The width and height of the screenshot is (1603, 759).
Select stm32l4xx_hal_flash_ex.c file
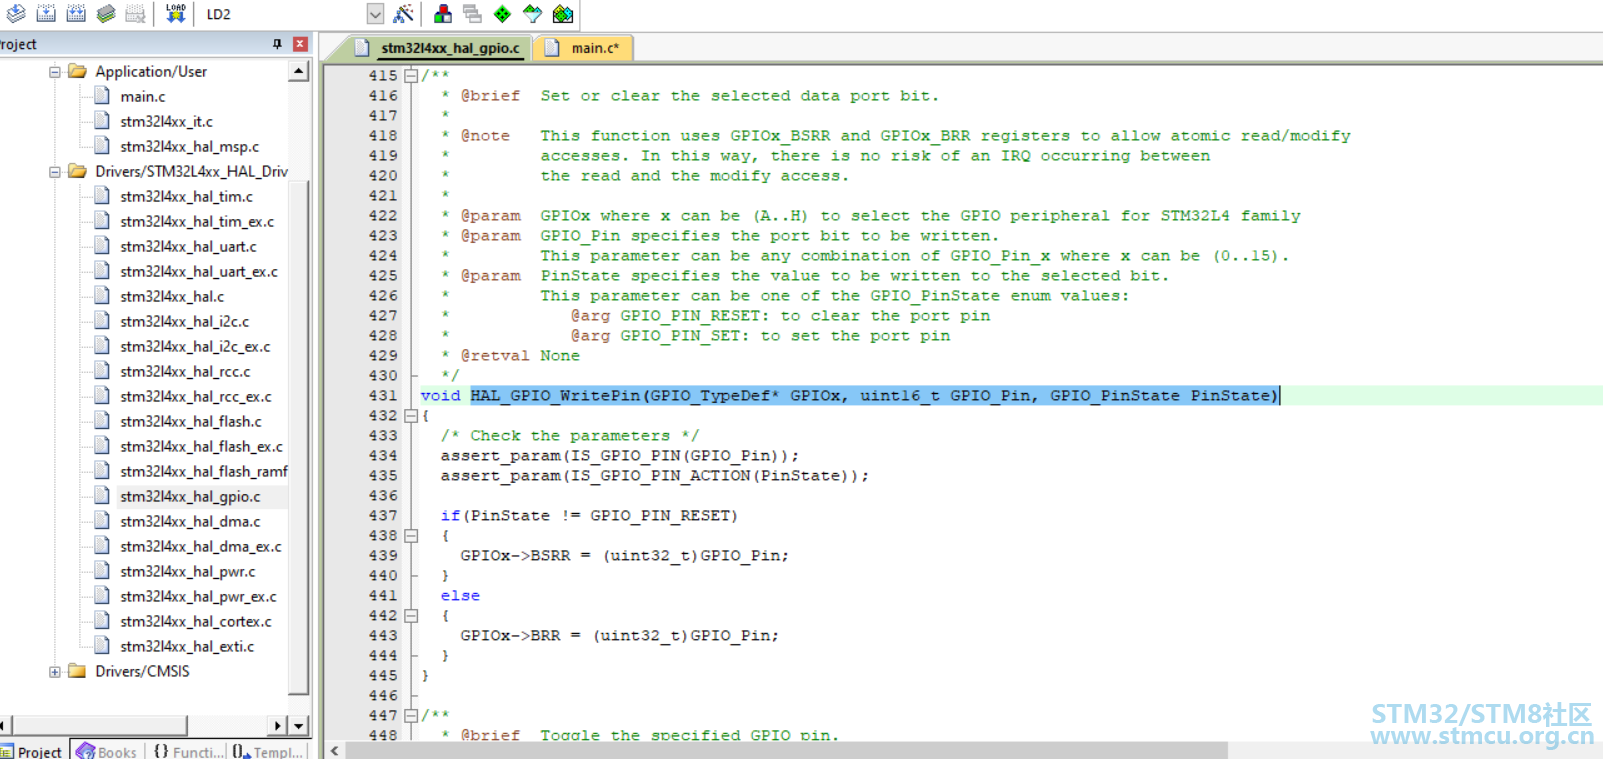tap(201, 447)
